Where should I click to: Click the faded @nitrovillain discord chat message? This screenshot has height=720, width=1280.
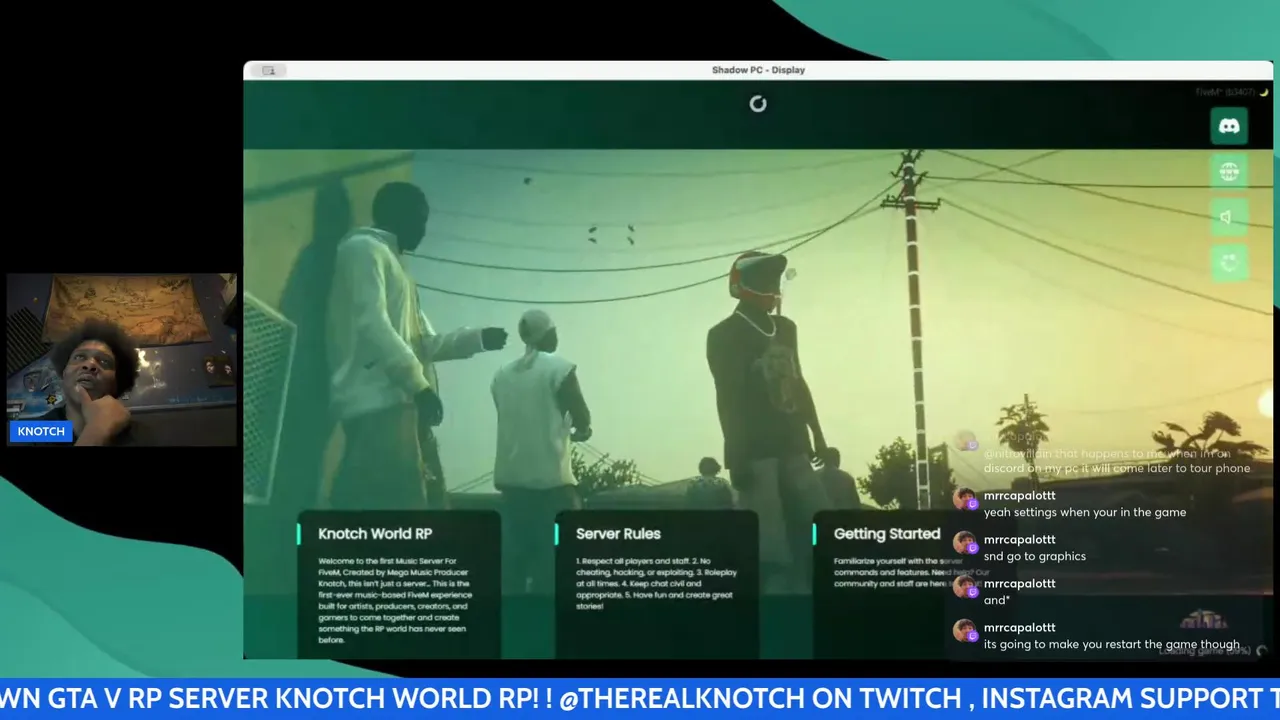click(1116, 460)
